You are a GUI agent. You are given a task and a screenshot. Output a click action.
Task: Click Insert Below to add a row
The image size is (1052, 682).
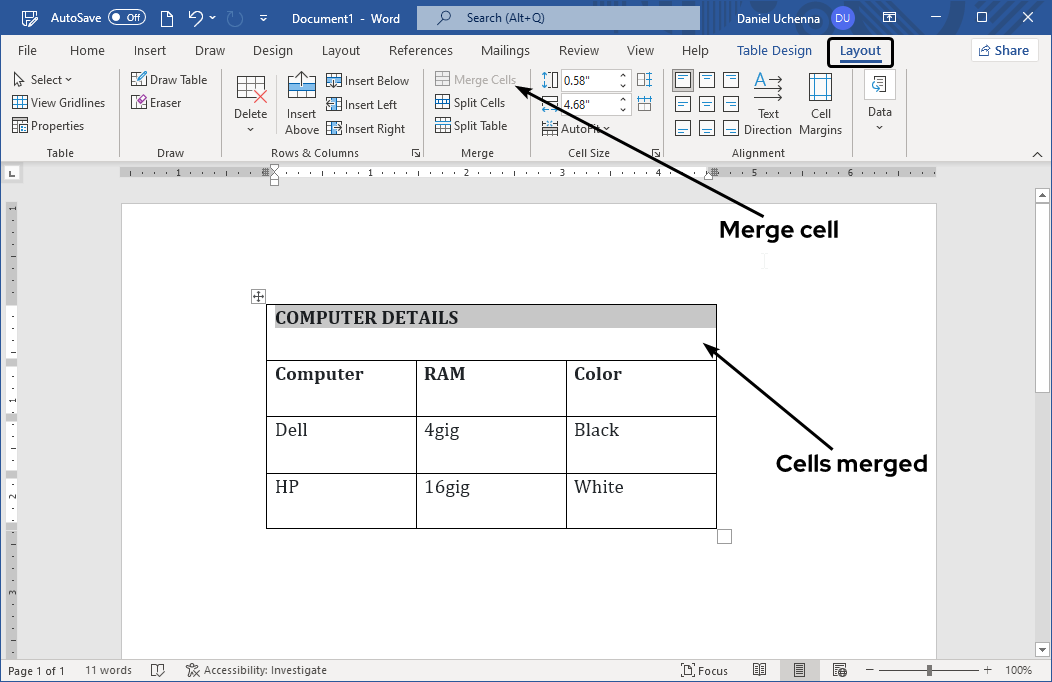pyautogui.click(x=368, y=80)
